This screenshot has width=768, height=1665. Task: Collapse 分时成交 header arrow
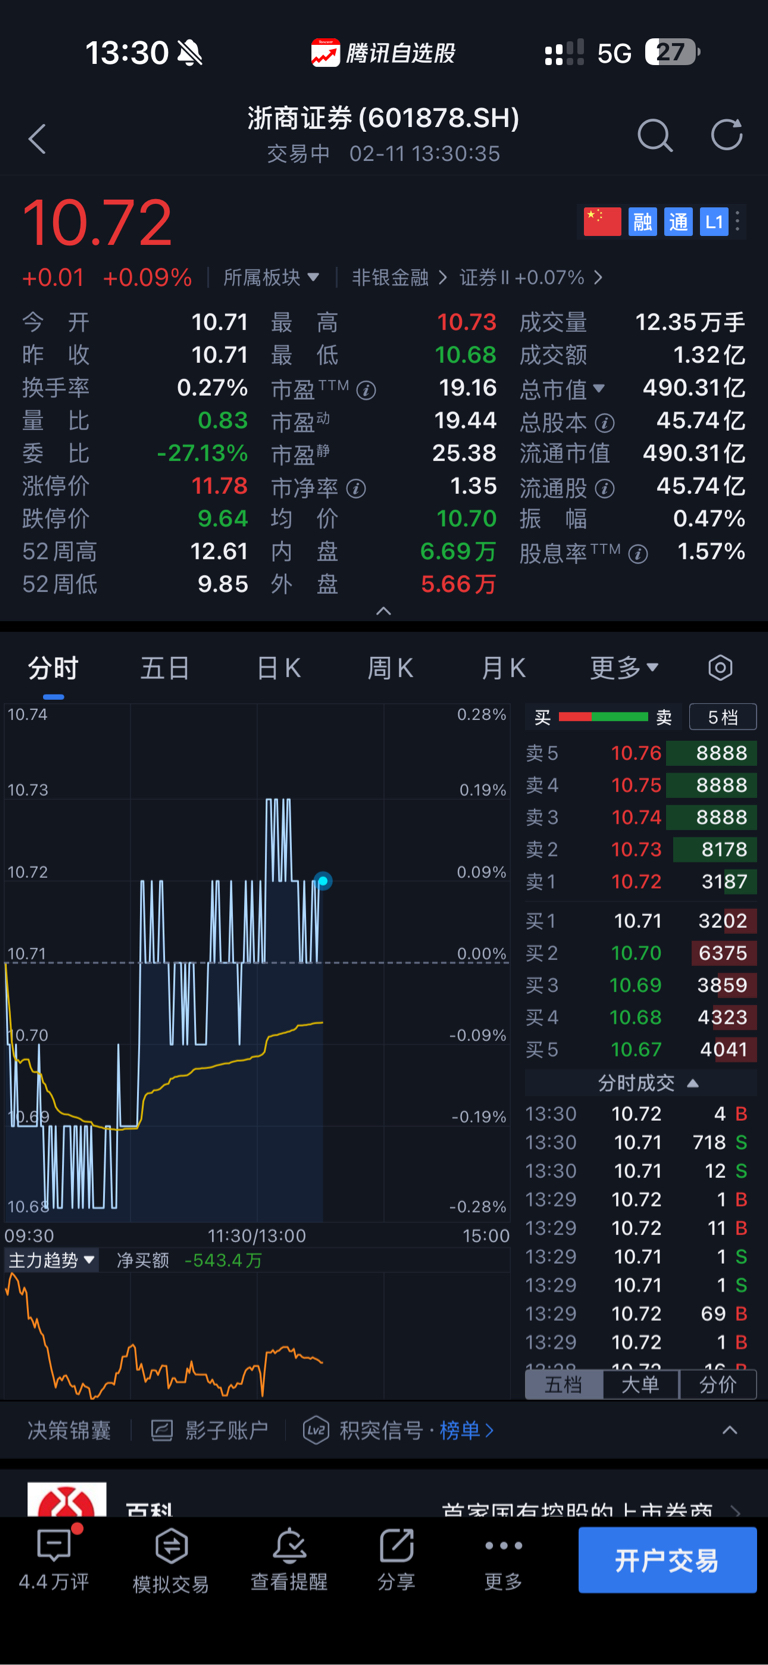point(693,1083)
